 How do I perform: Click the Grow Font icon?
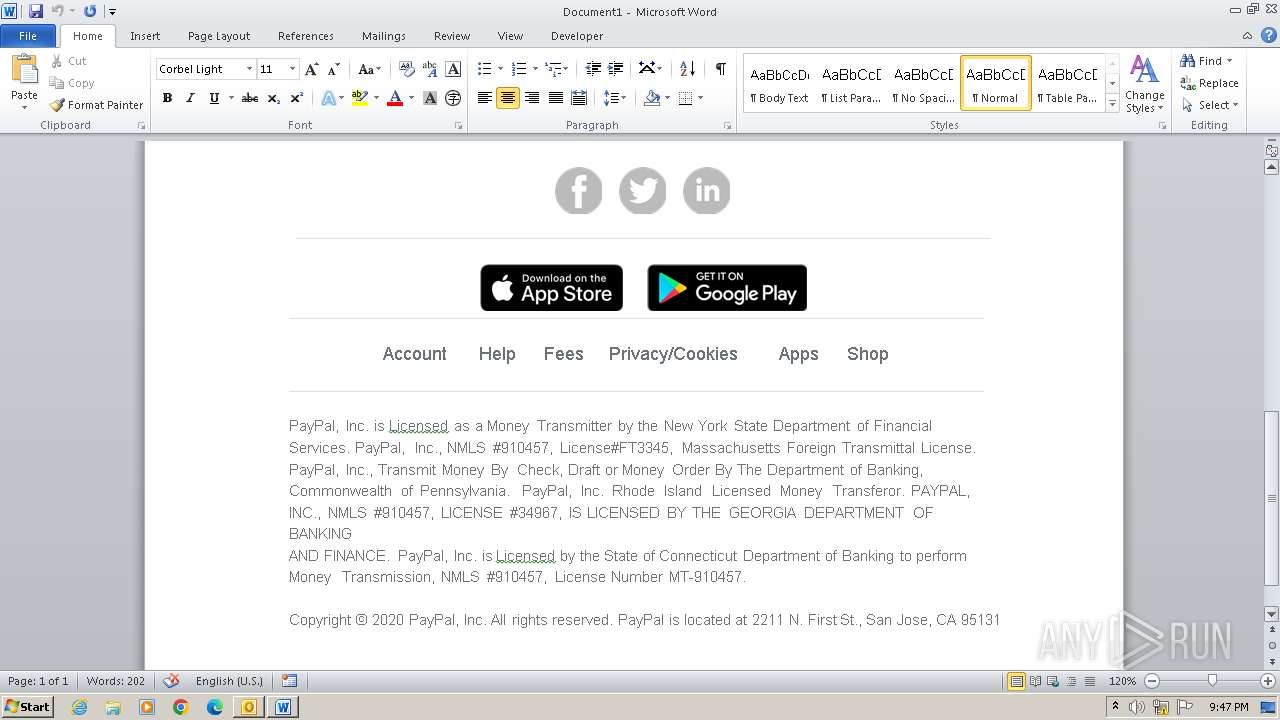(x=312, y=69)
